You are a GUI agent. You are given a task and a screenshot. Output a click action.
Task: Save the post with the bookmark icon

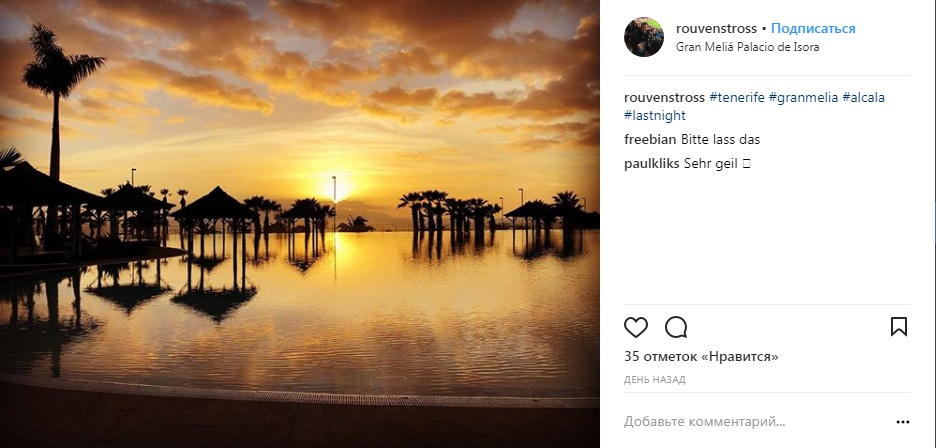(x=898, y=327)
